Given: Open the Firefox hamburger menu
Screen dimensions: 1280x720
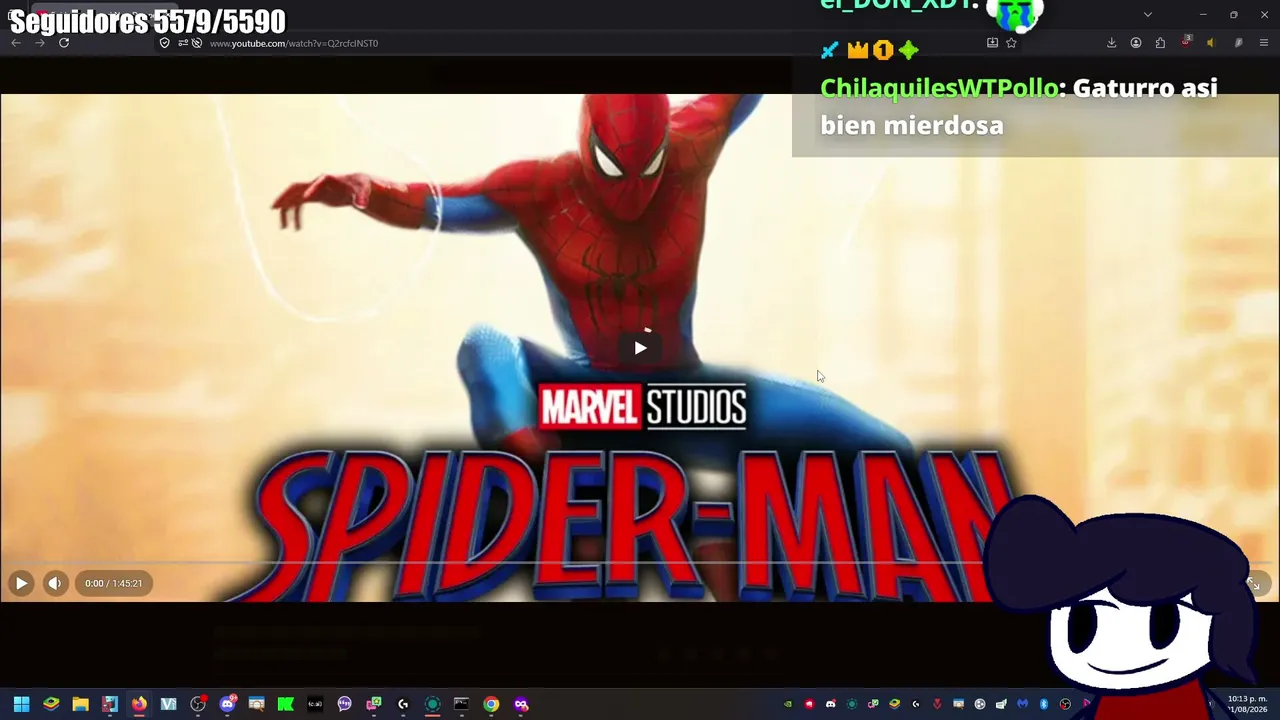Looking at the screenshot, I should 1264,43.
